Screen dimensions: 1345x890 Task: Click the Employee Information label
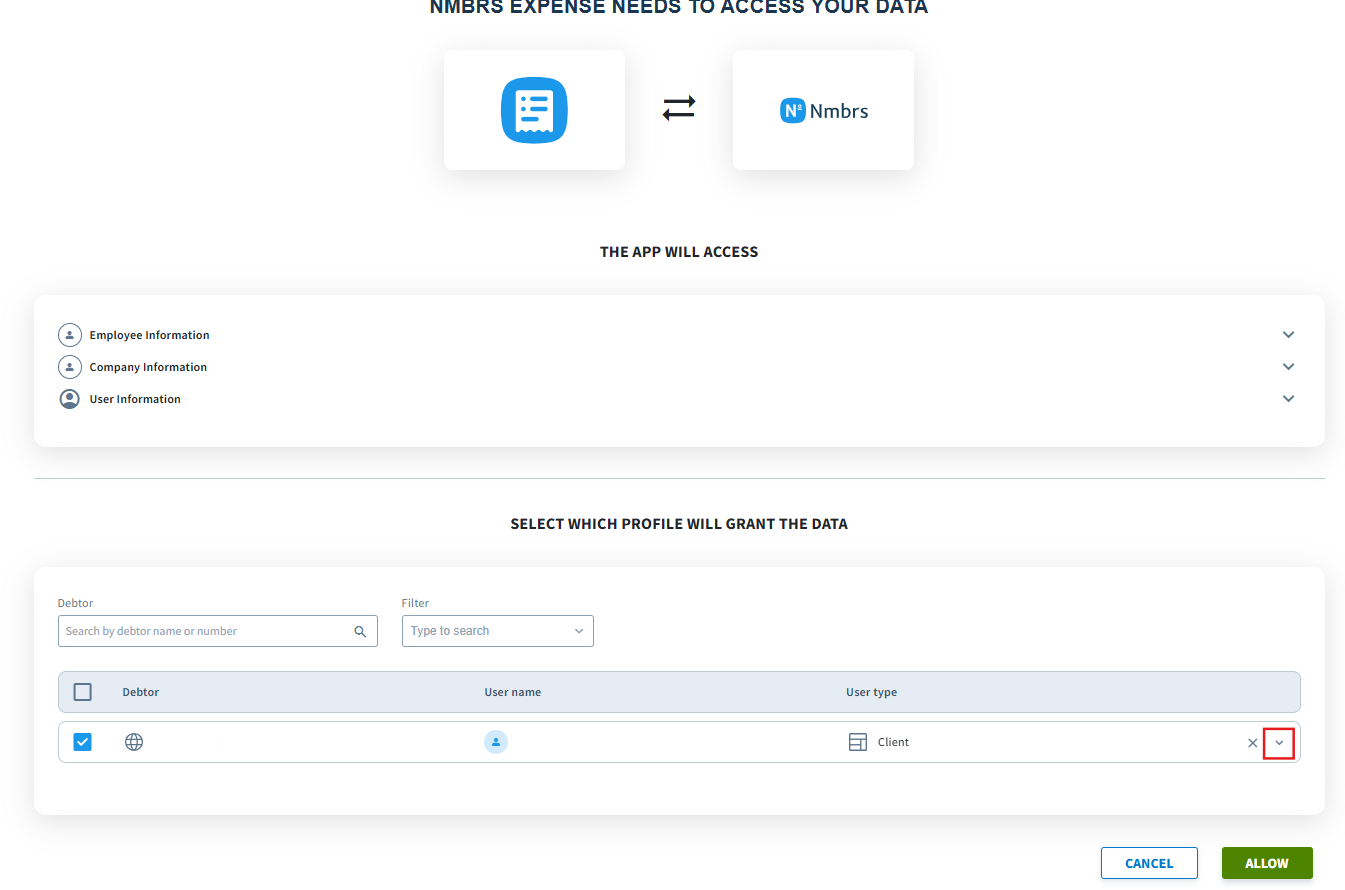tap(150, 335)
